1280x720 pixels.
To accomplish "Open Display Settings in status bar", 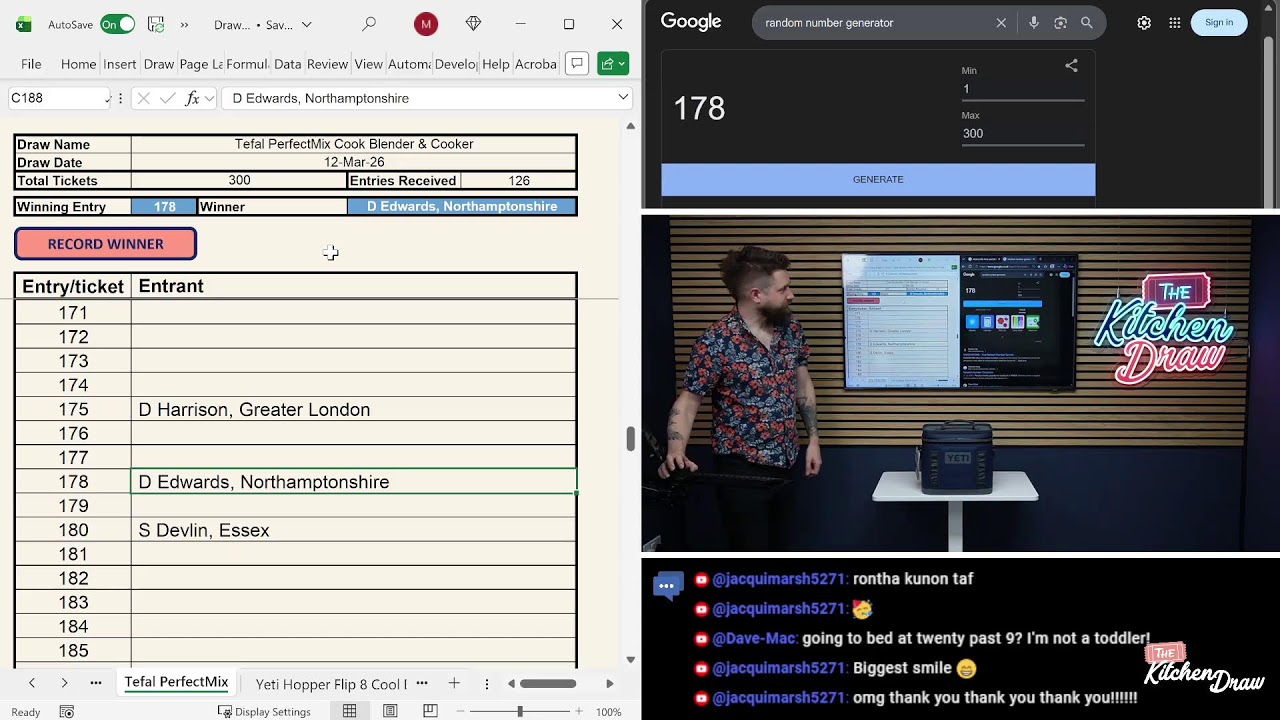I will click(x=264, y=712).
